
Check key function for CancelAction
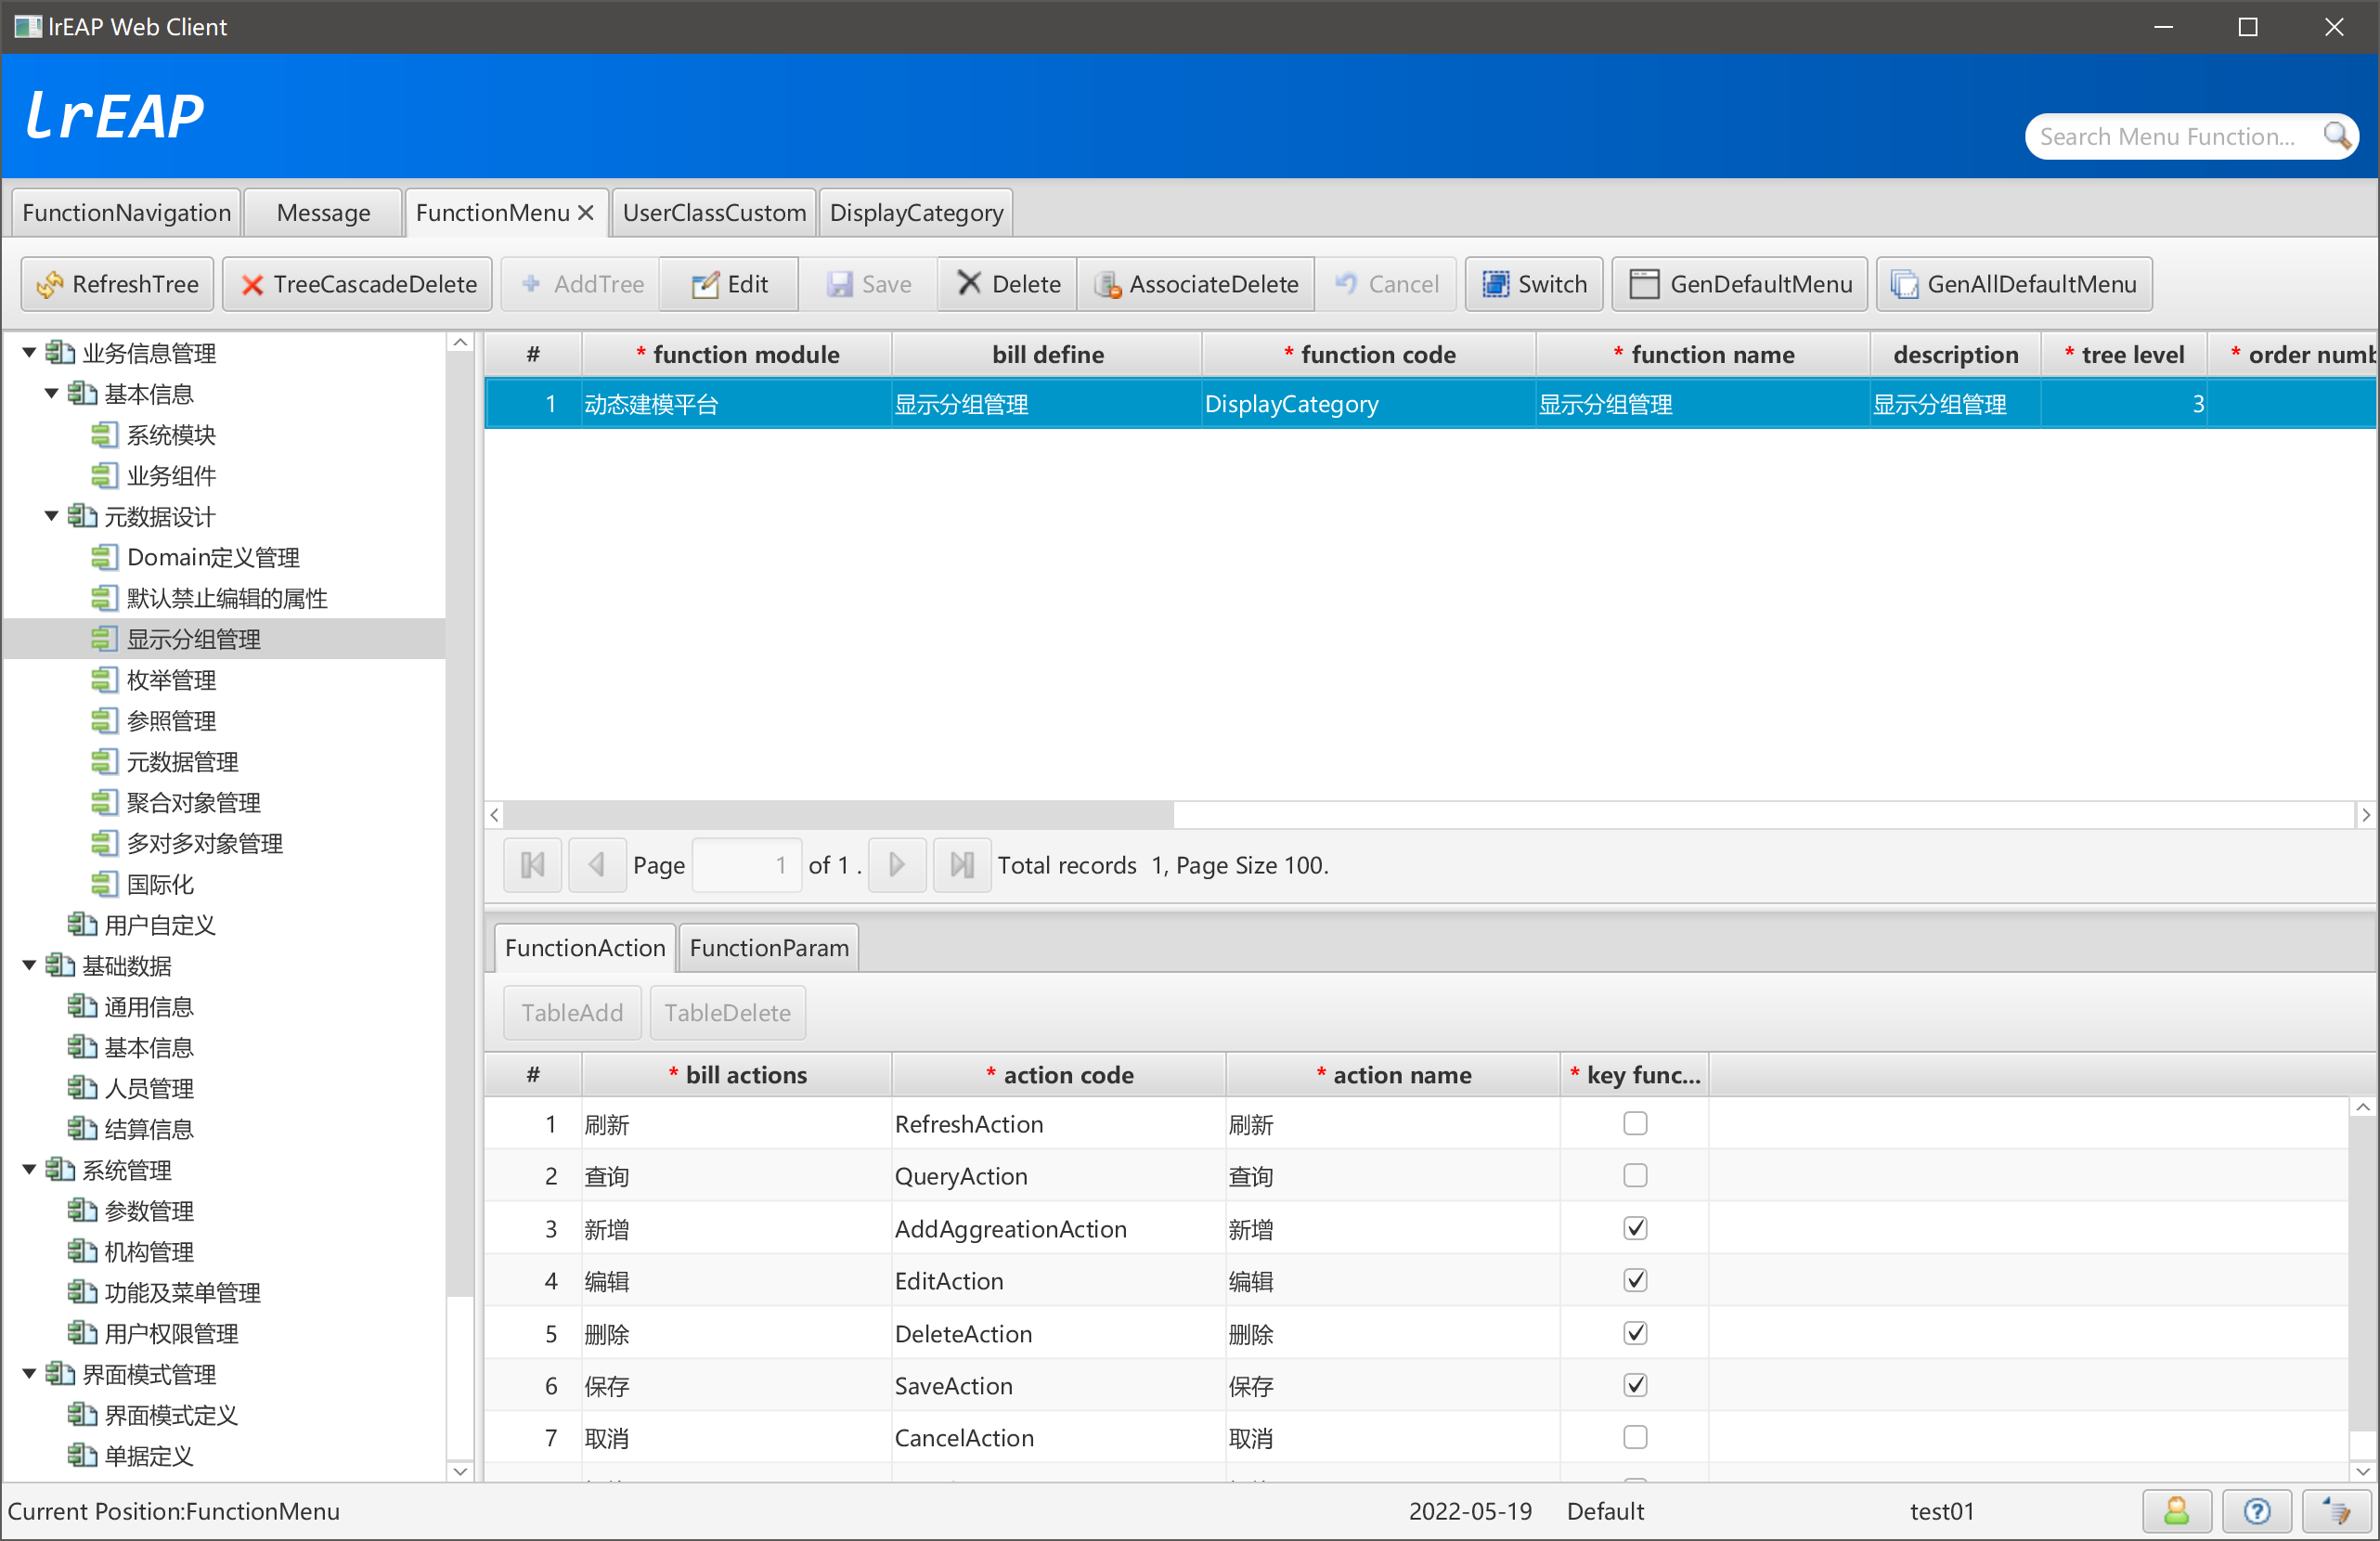(1635, 1437)
